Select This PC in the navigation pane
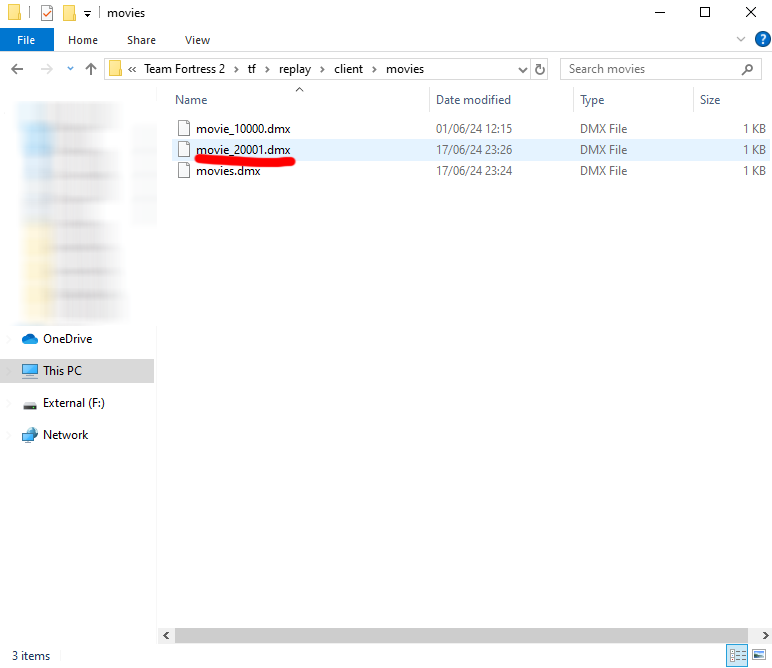This screenshot has height=668, width=772. [x=62, y=371]
